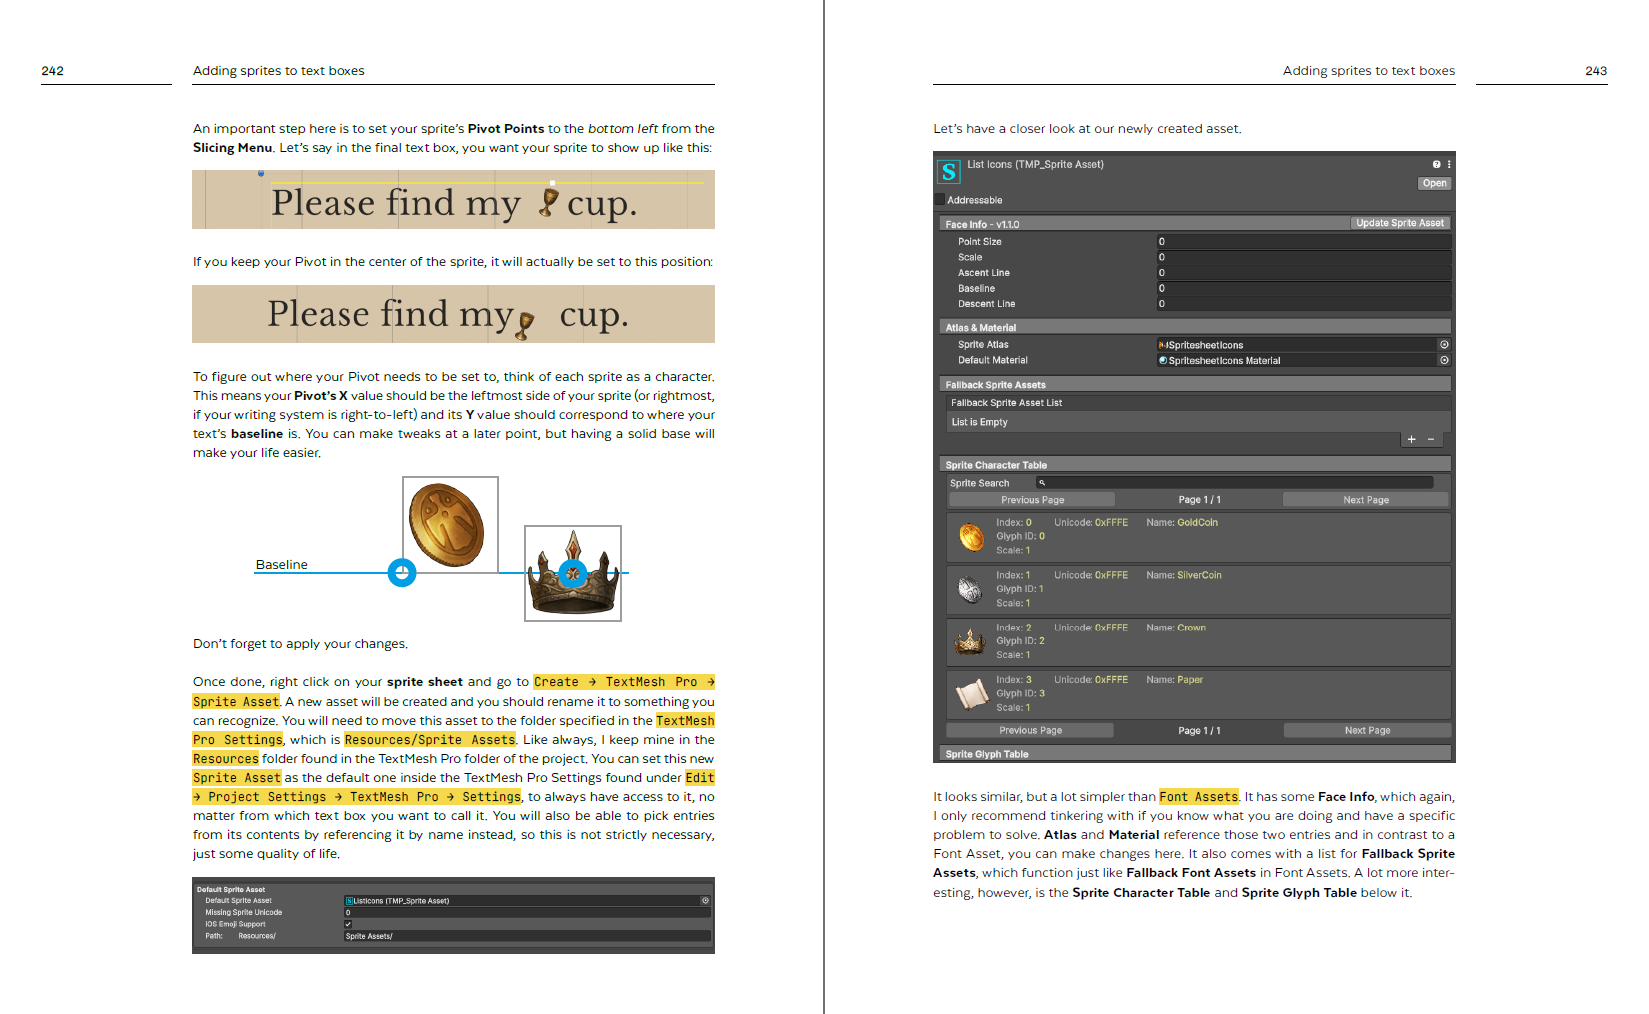The image size is (1649, 1014).
Task: Click the magnifier icon in Sprite Search
Action: click(x=1042, y=483)
